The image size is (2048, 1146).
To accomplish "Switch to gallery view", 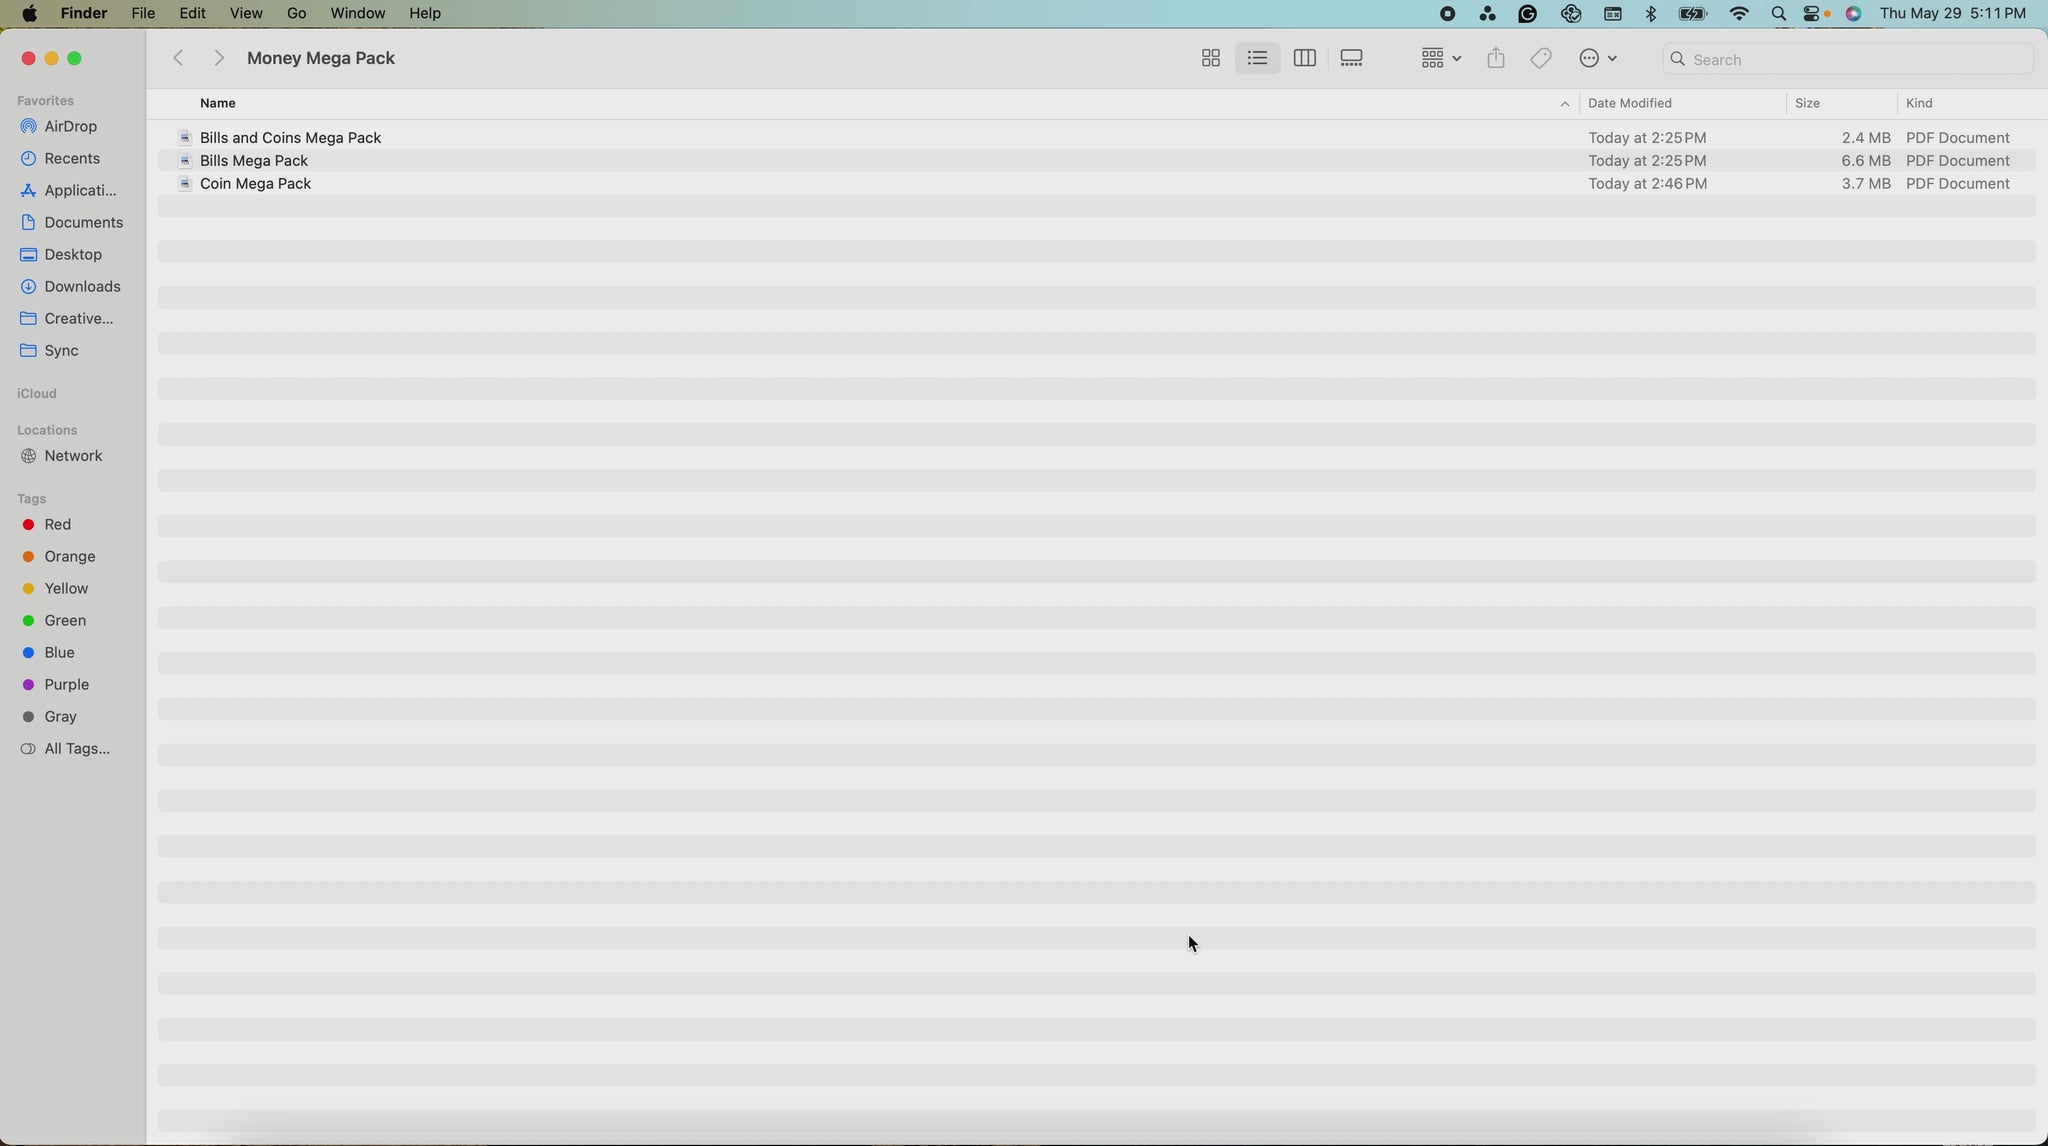I will [1351, 59].
